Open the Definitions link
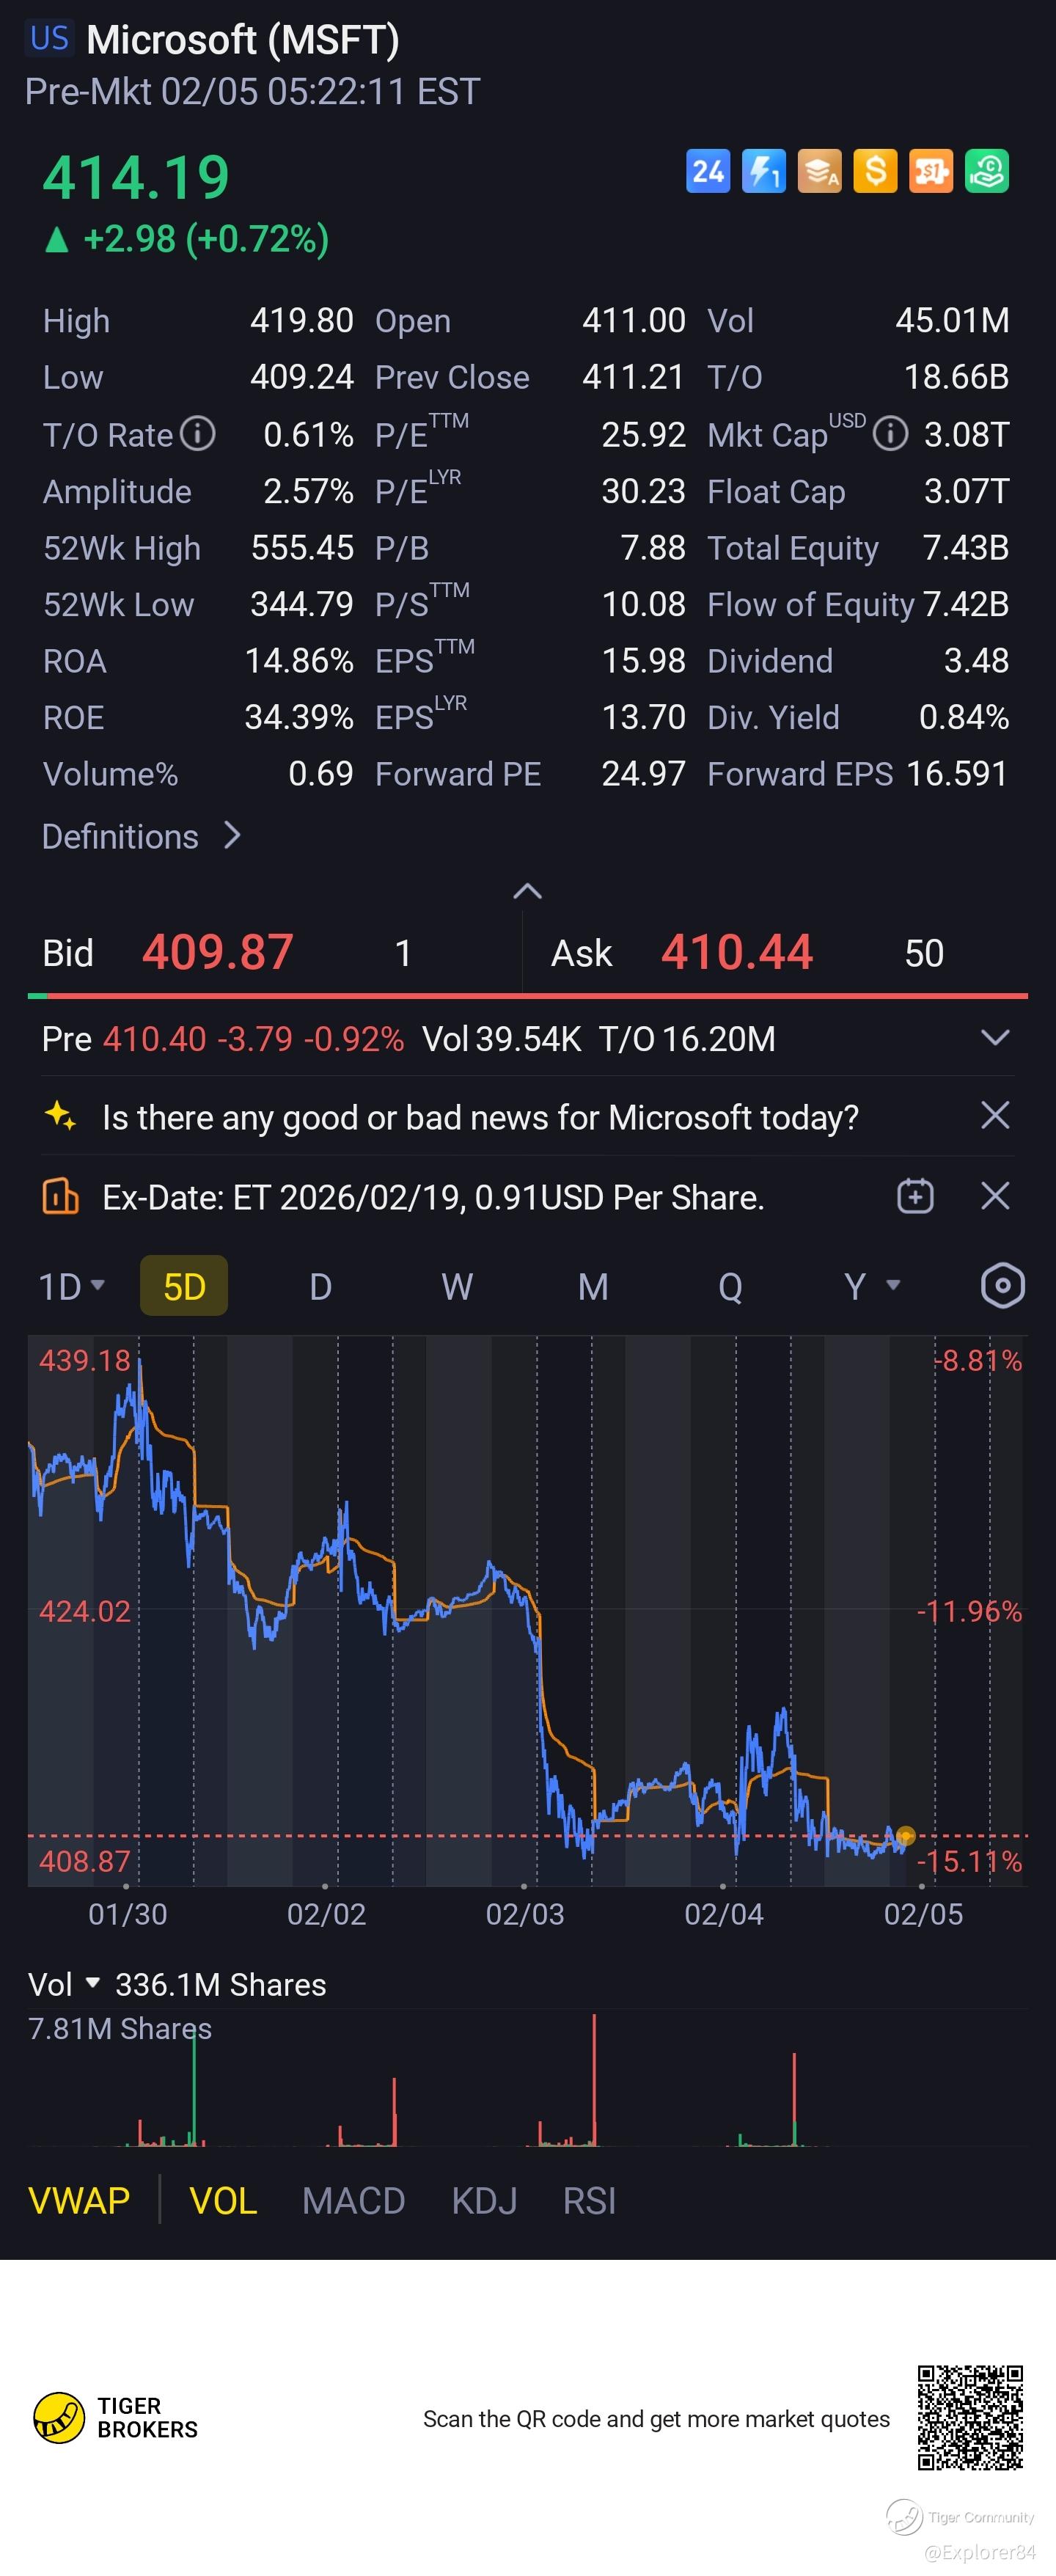Screen dimensions: 1056x2576 [x=141, y=836]
